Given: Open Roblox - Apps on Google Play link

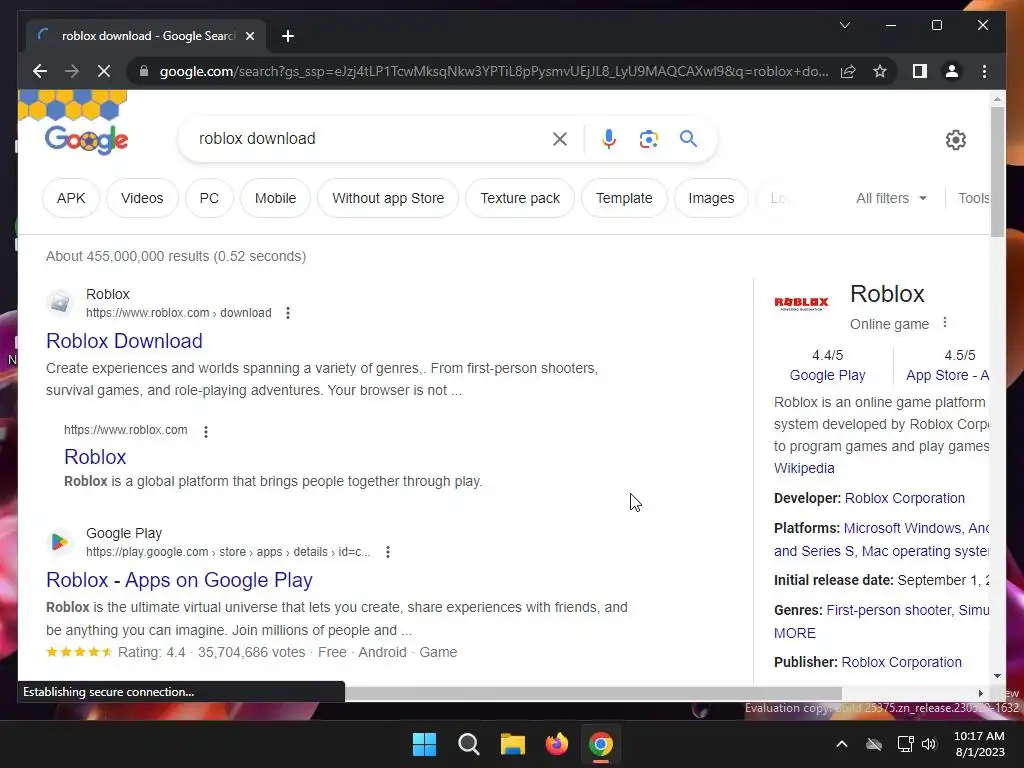Looking at the screenshot, I should click(x=180, y=580).
